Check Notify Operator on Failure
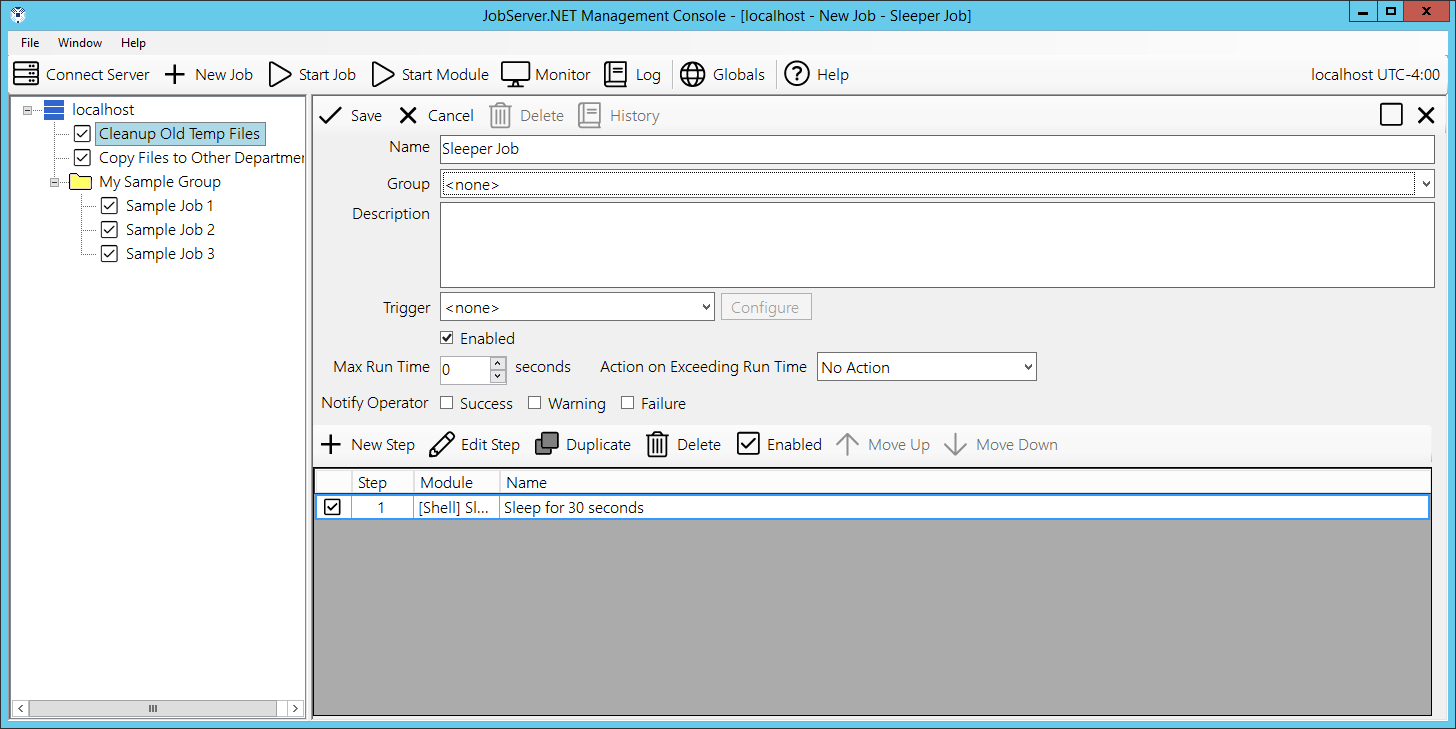 628,403
